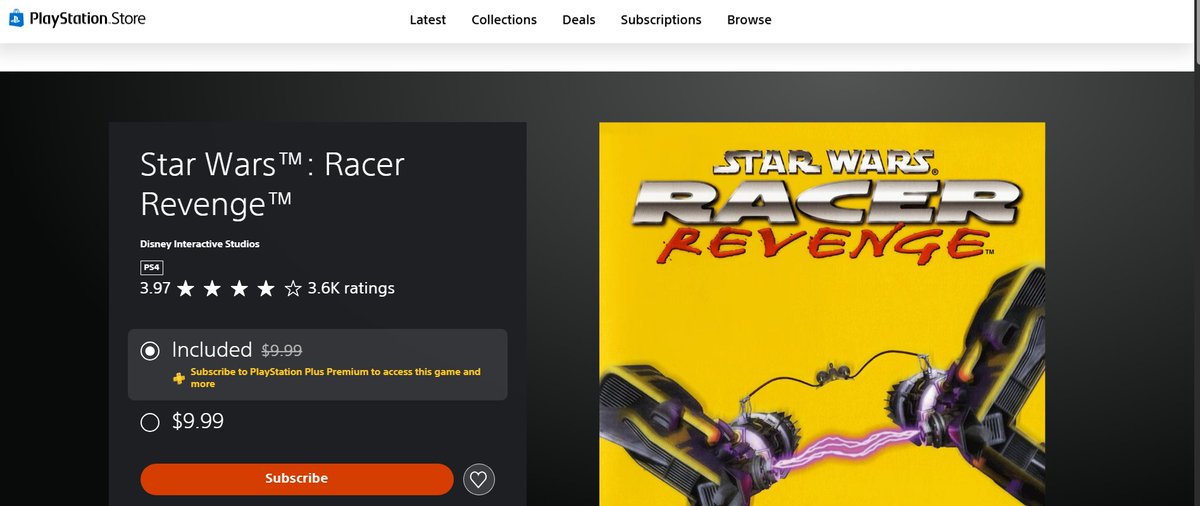Open the Subscriptions menu item
Viewport: 1200px width, 506px height.
pos(661,20)
